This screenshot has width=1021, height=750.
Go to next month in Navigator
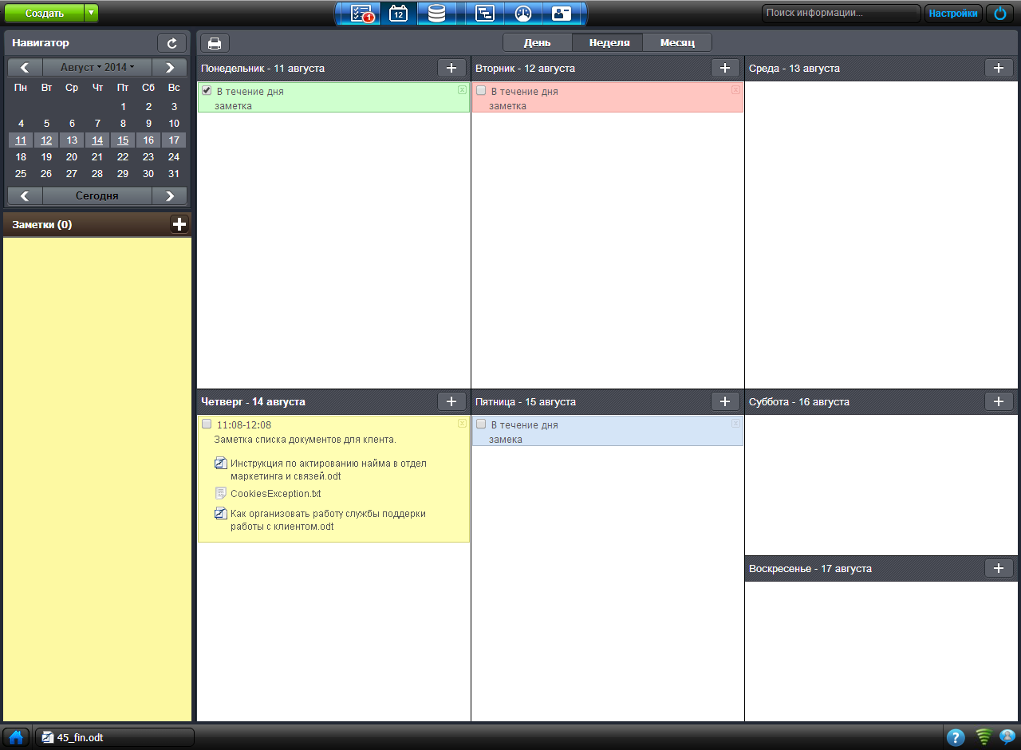[169, 67]
